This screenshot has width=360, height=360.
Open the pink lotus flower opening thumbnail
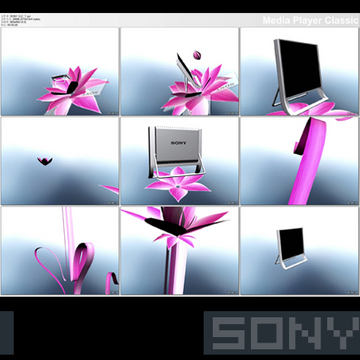tap(60, 72)
